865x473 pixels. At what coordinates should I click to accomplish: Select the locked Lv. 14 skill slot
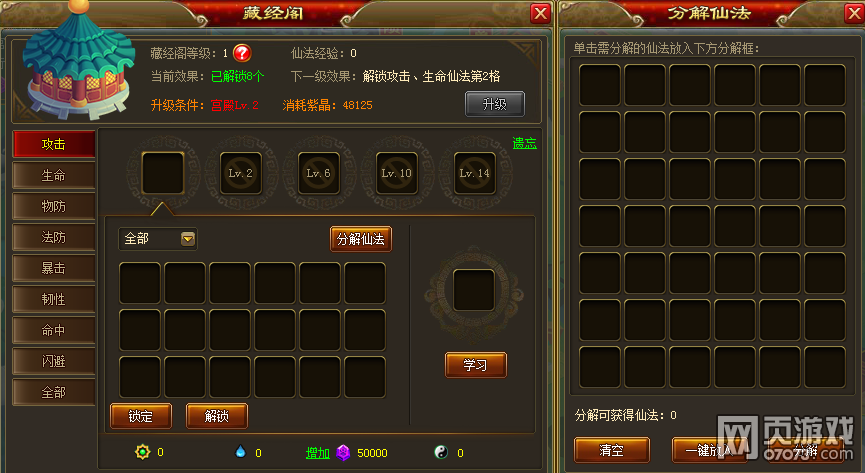[x=474, y=173]
